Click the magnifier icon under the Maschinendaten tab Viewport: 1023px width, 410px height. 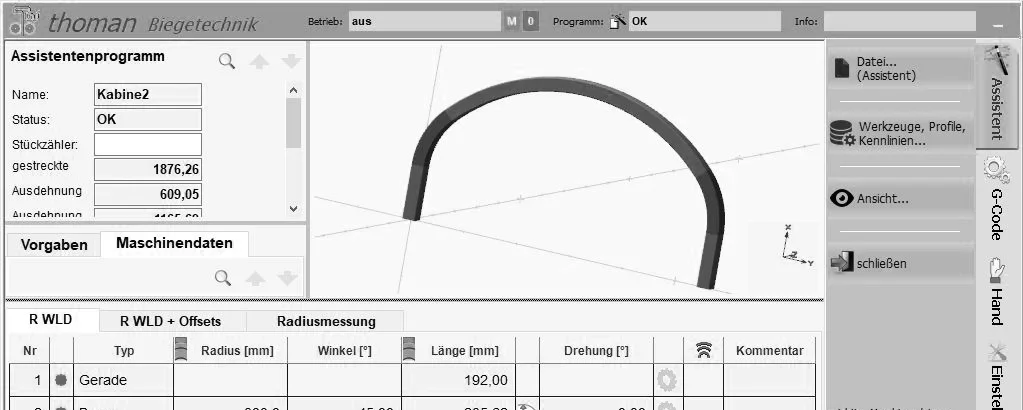tap(224, 277)
